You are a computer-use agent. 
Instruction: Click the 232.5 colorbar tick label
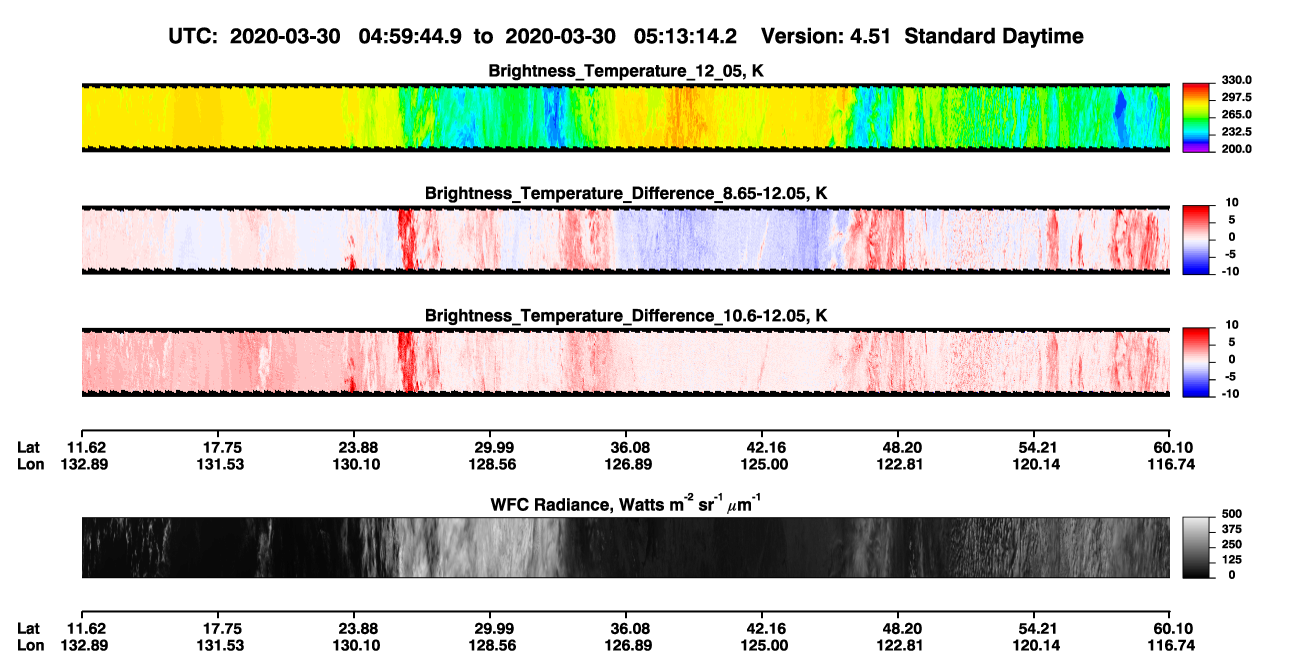(x=1236, y=132)
